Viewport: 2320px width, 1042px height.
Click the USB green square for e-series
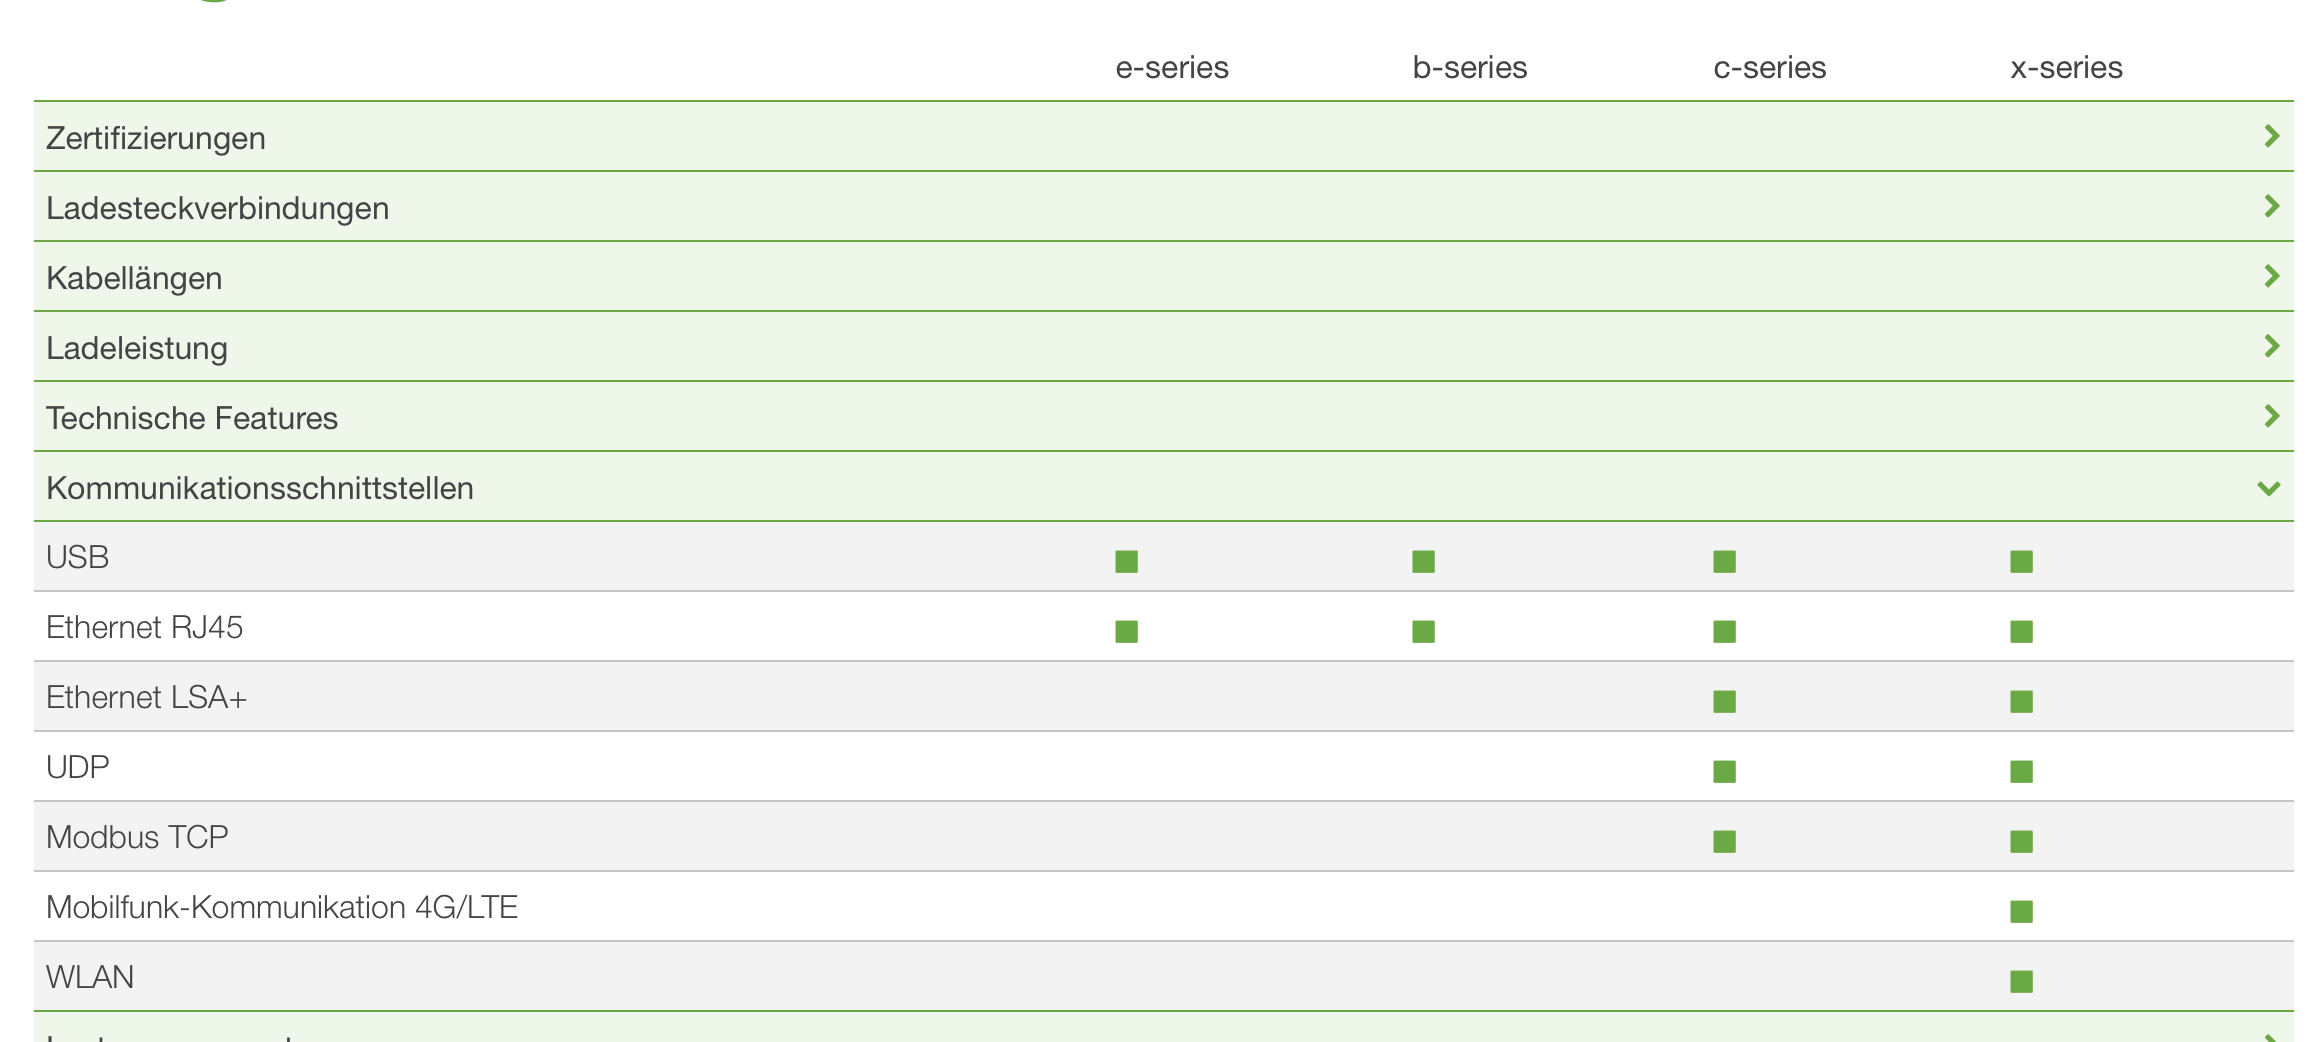(1126, 561)
